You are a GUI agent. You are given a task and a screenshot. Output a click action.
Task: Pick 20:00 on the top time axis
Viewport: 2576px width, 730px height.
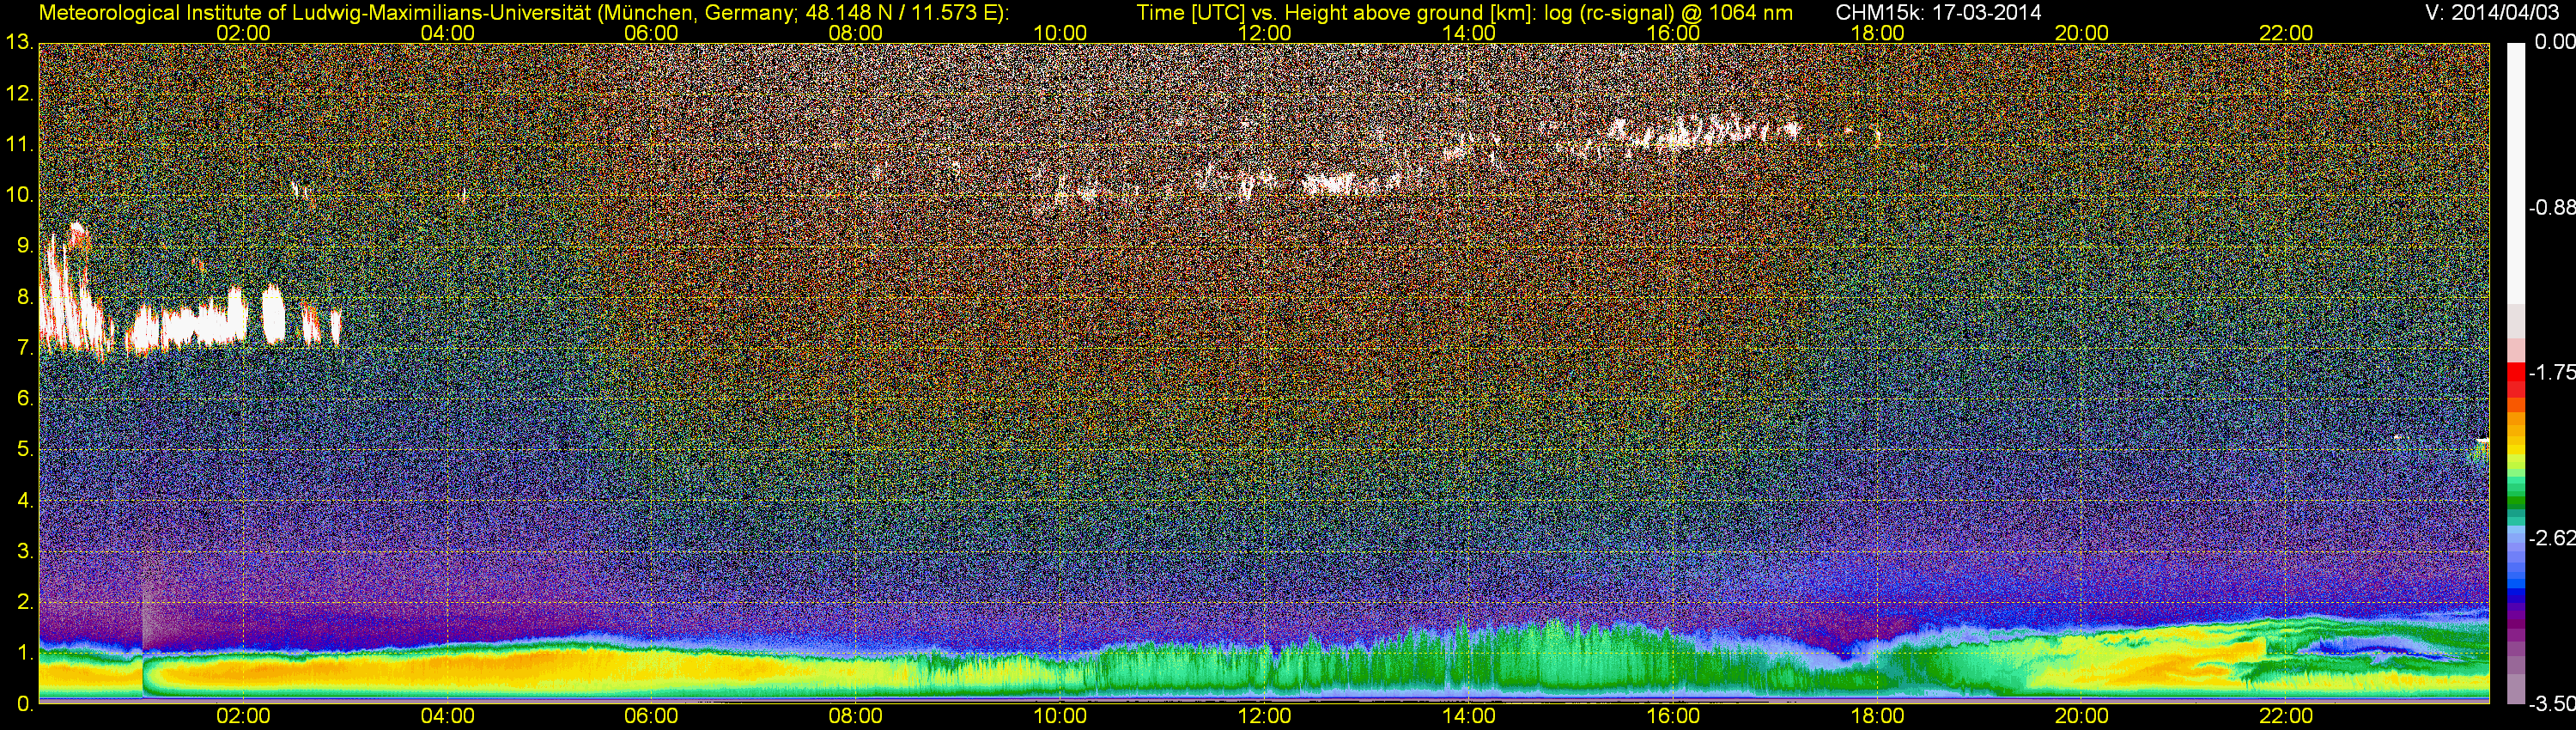coord(2081,33)
